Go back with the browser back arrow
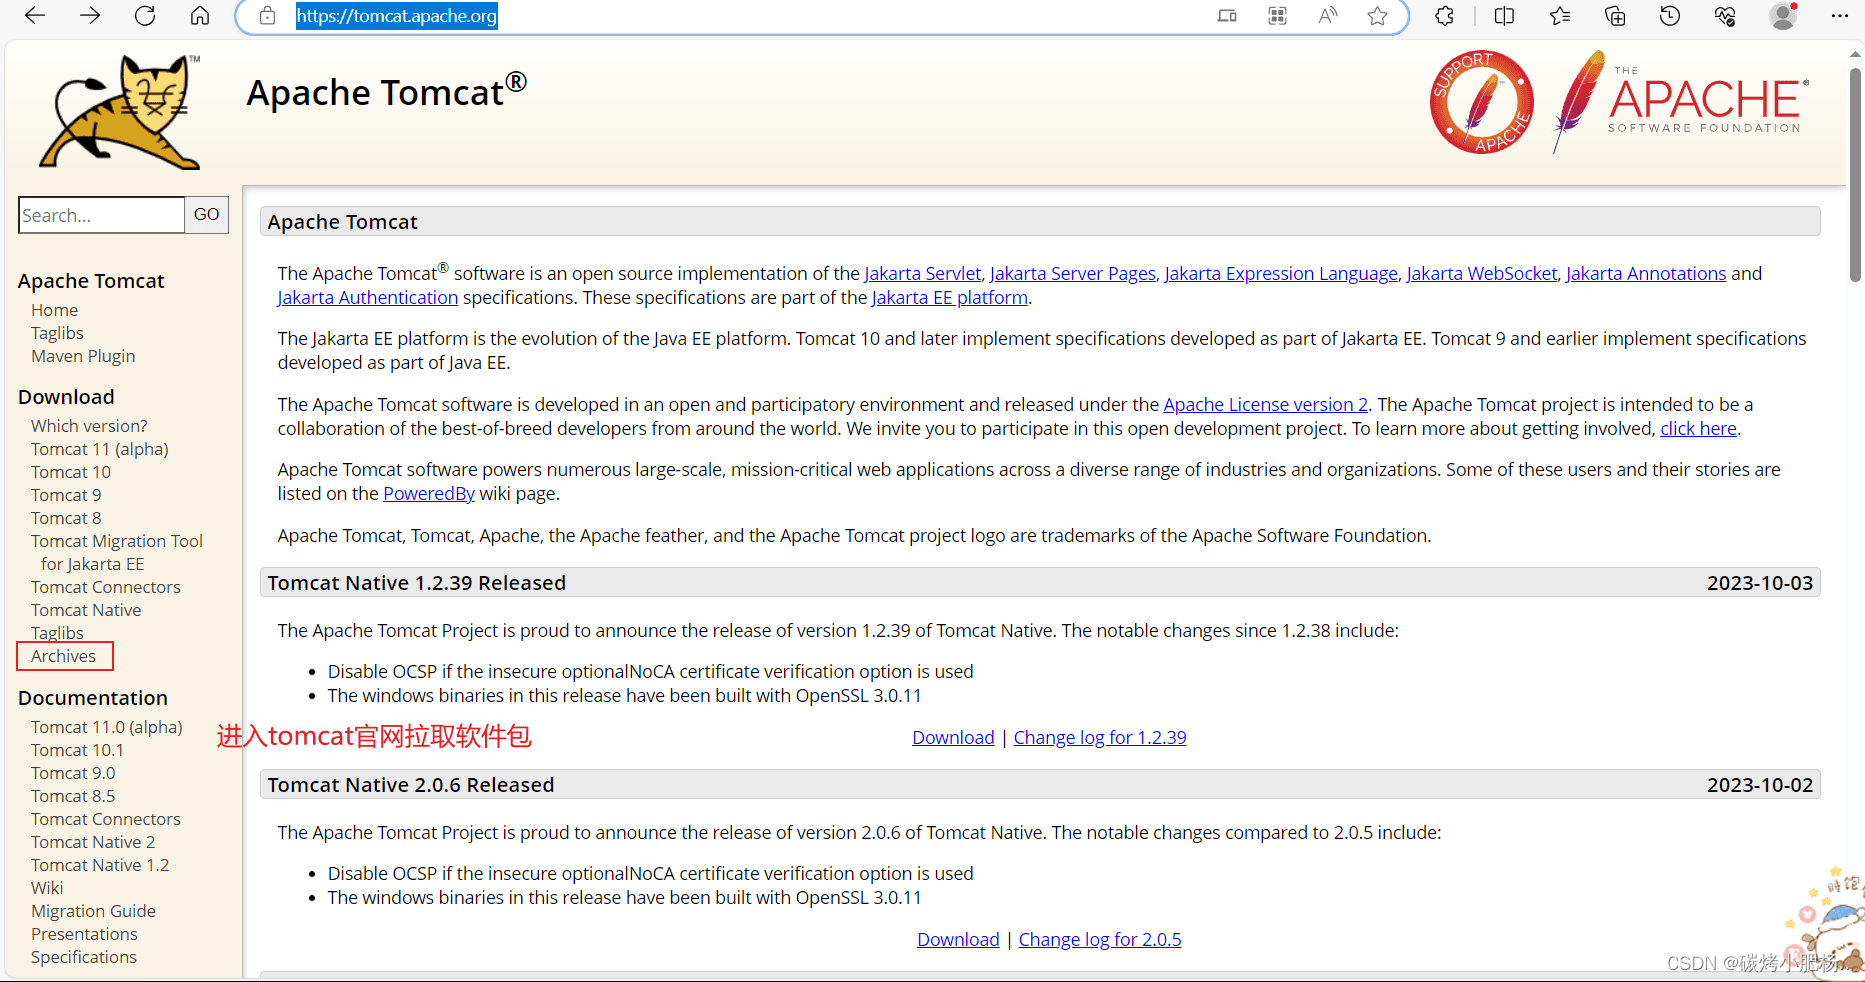The height and width of the screenshot is (982, 1865). tap(35, 16)
